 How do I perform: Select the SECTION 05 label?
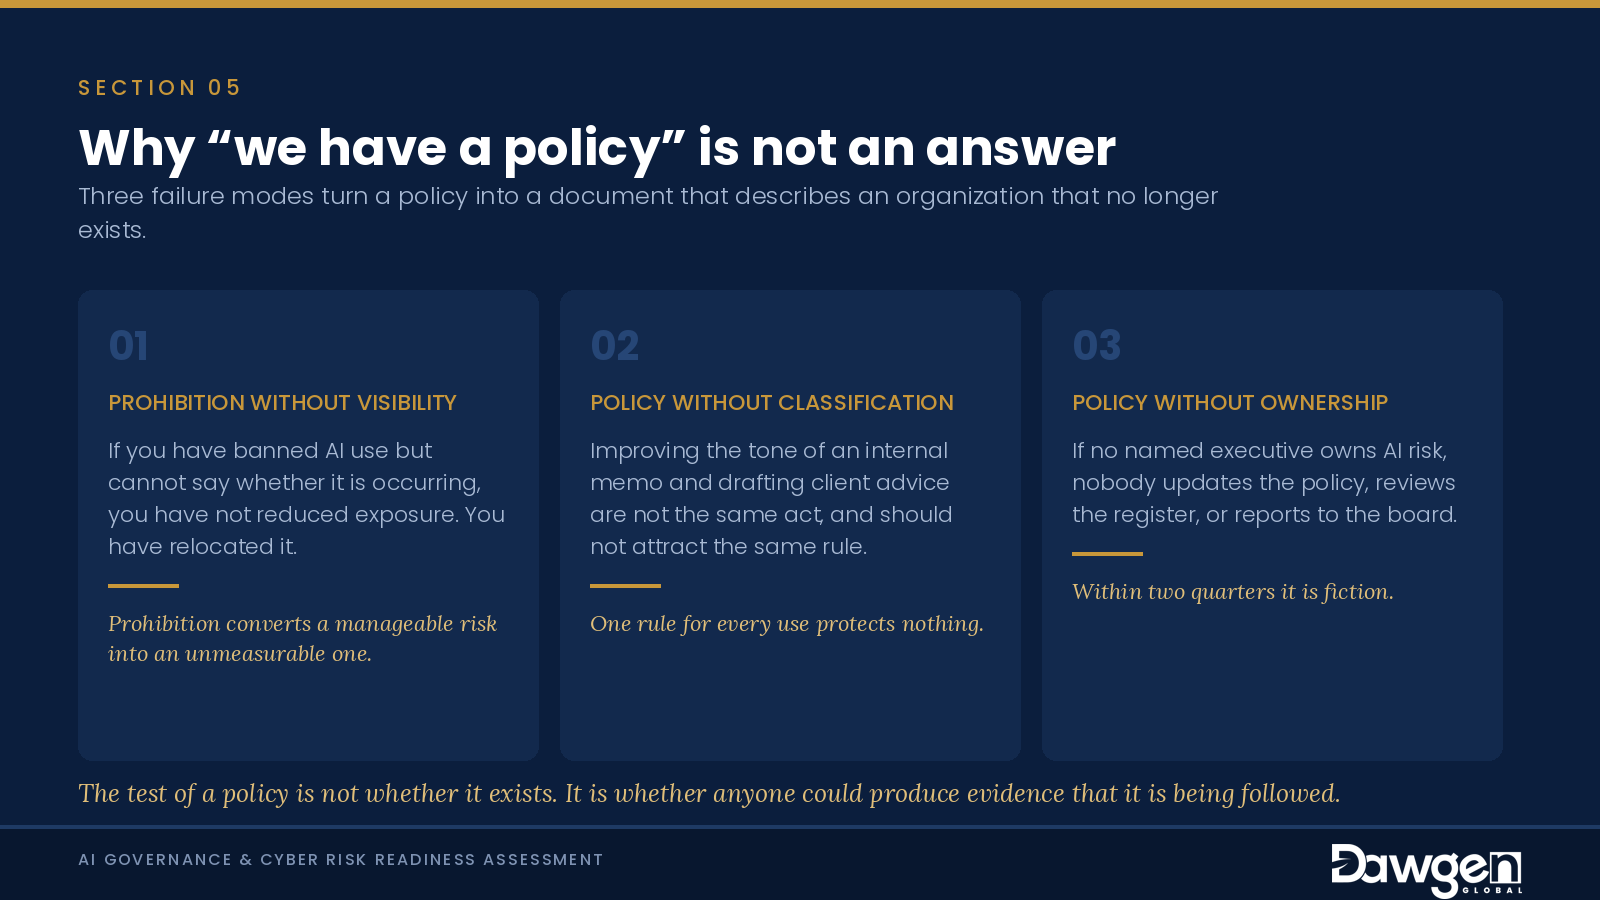(160, 88)
